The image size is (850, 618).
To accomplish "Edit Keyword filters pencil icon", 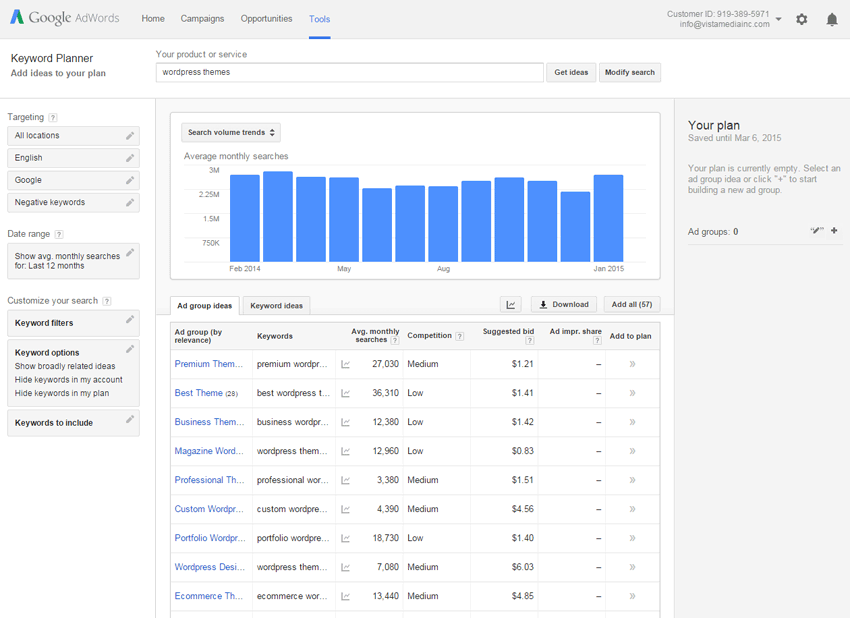I will click(130, 319).
